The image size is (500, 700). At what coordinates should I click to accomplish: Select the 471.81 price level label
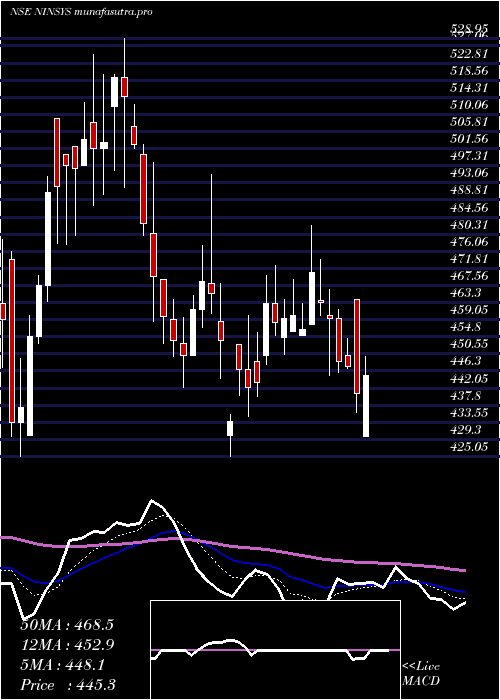pos(468,258)
